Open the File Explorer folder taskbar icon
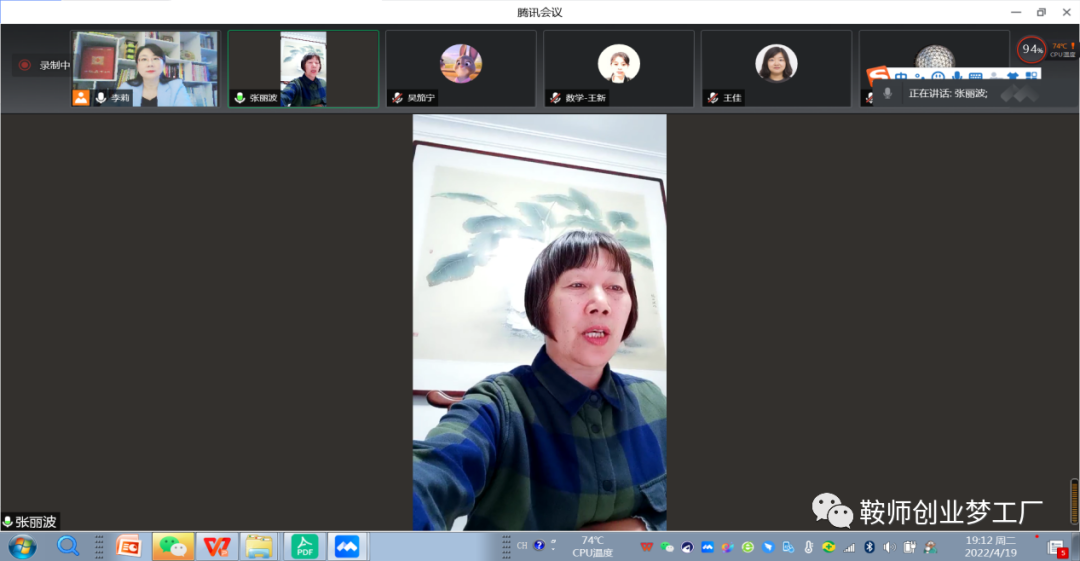 [x=259, y=547]
